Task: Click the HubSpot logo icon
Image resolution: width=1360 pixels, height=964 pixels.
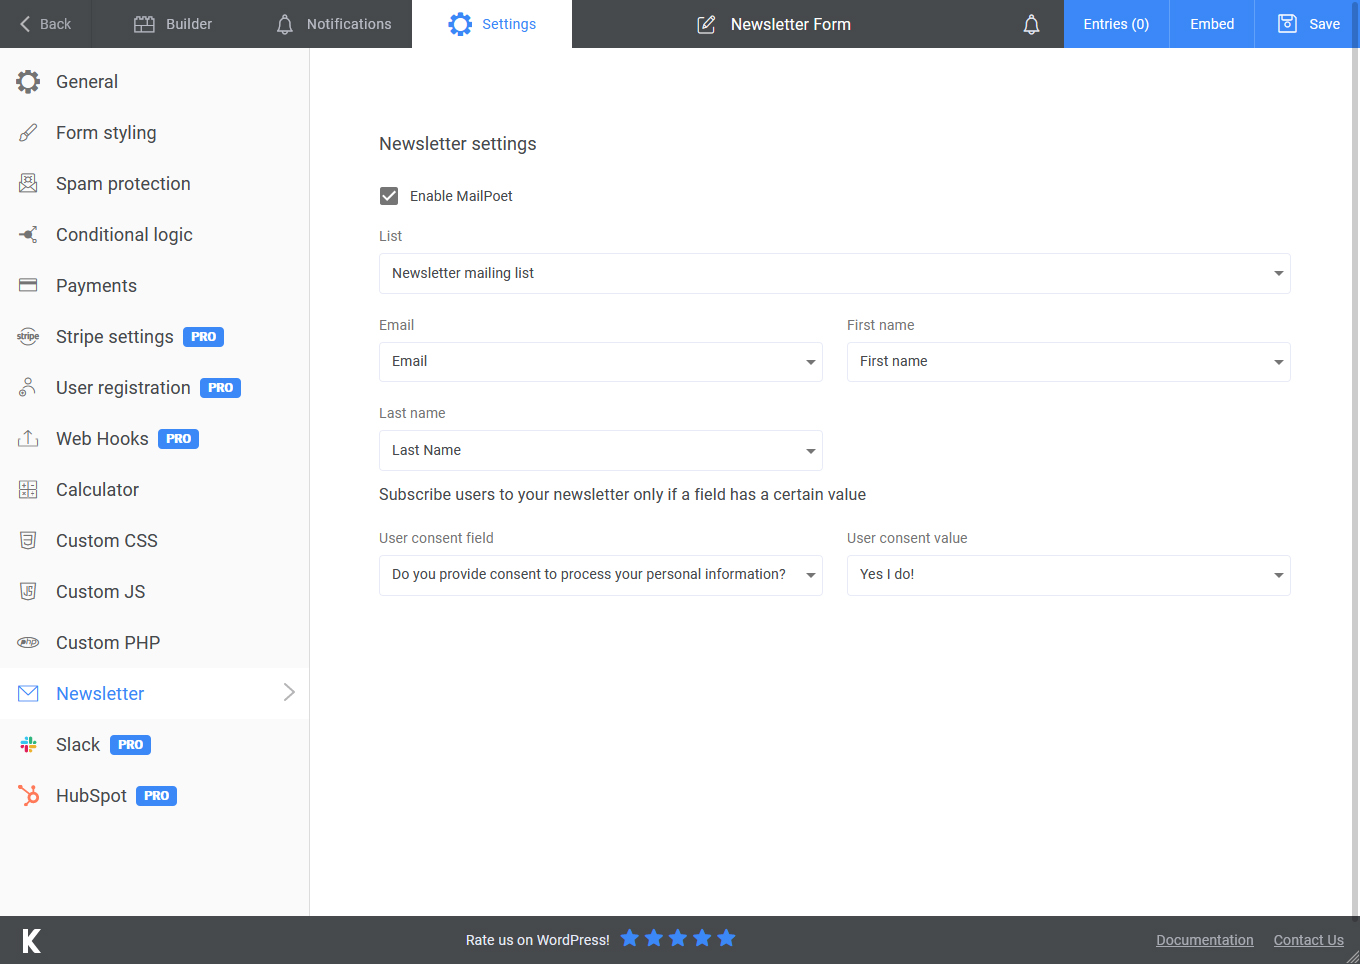Action: (28, 796)
